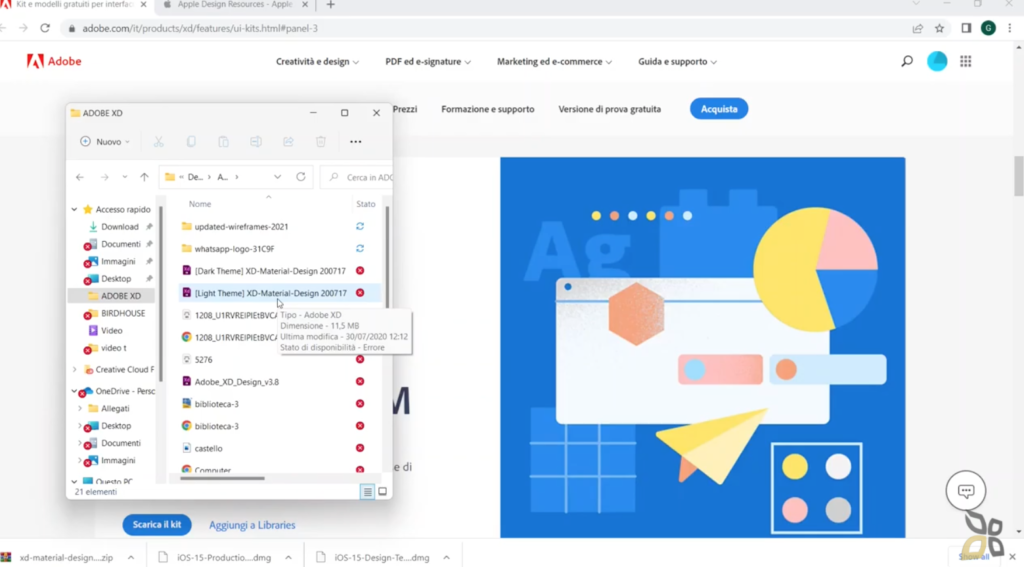Collapse the OneDrive tree node
This screenshot has width=1024, height=567.
(74, 391)
